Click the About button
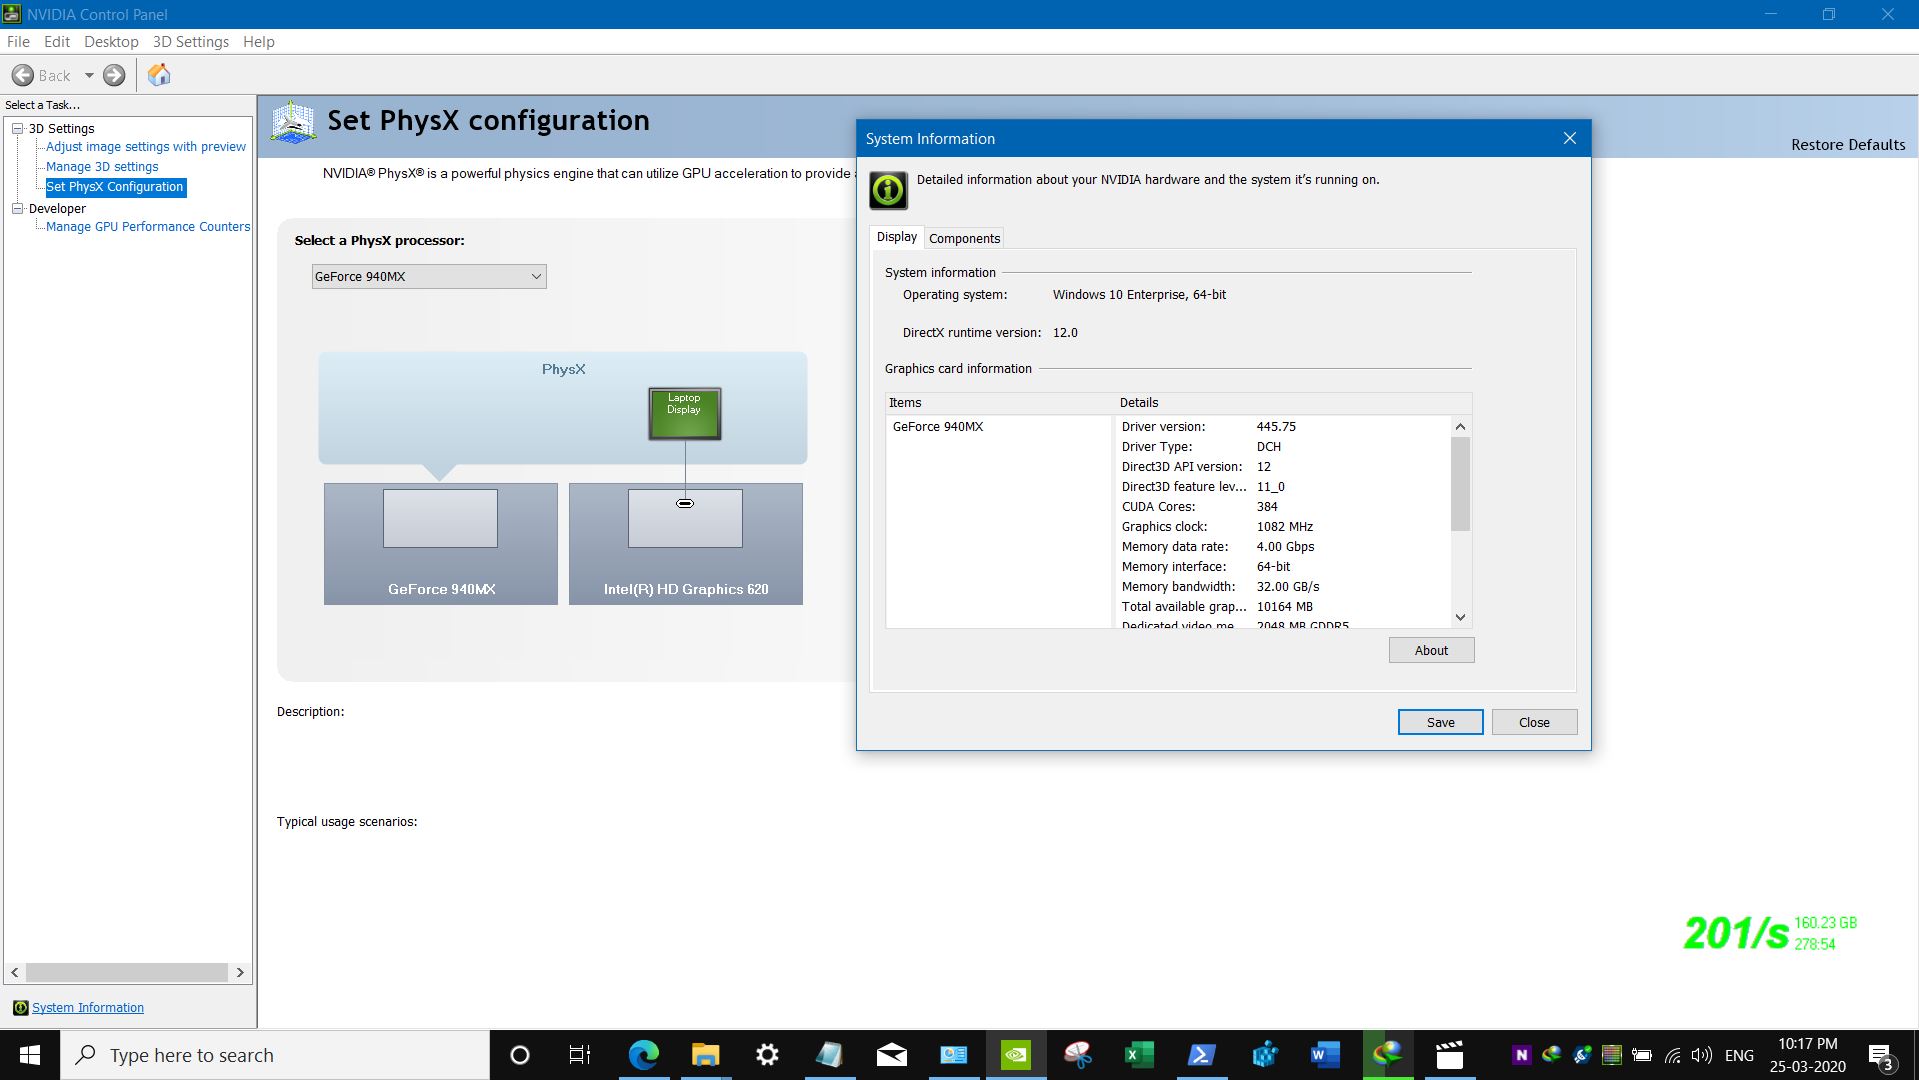Screen dimensions: 1919x1080 [1431, 650]
